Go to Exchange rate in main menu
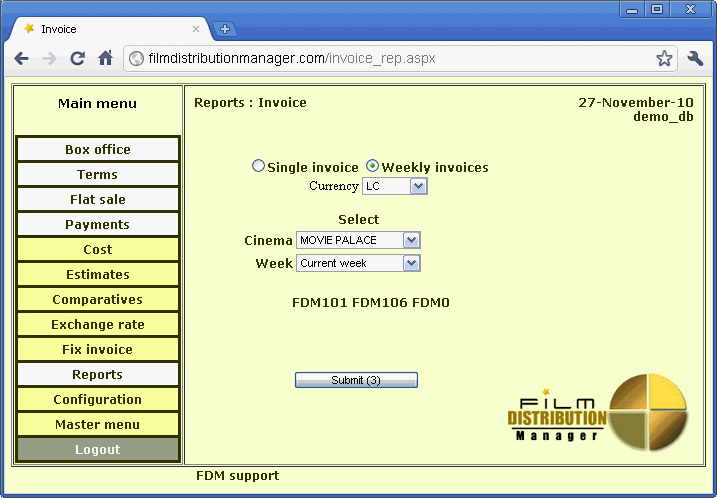The width and height of the screenshot is (717, 498). pos(98,325)
